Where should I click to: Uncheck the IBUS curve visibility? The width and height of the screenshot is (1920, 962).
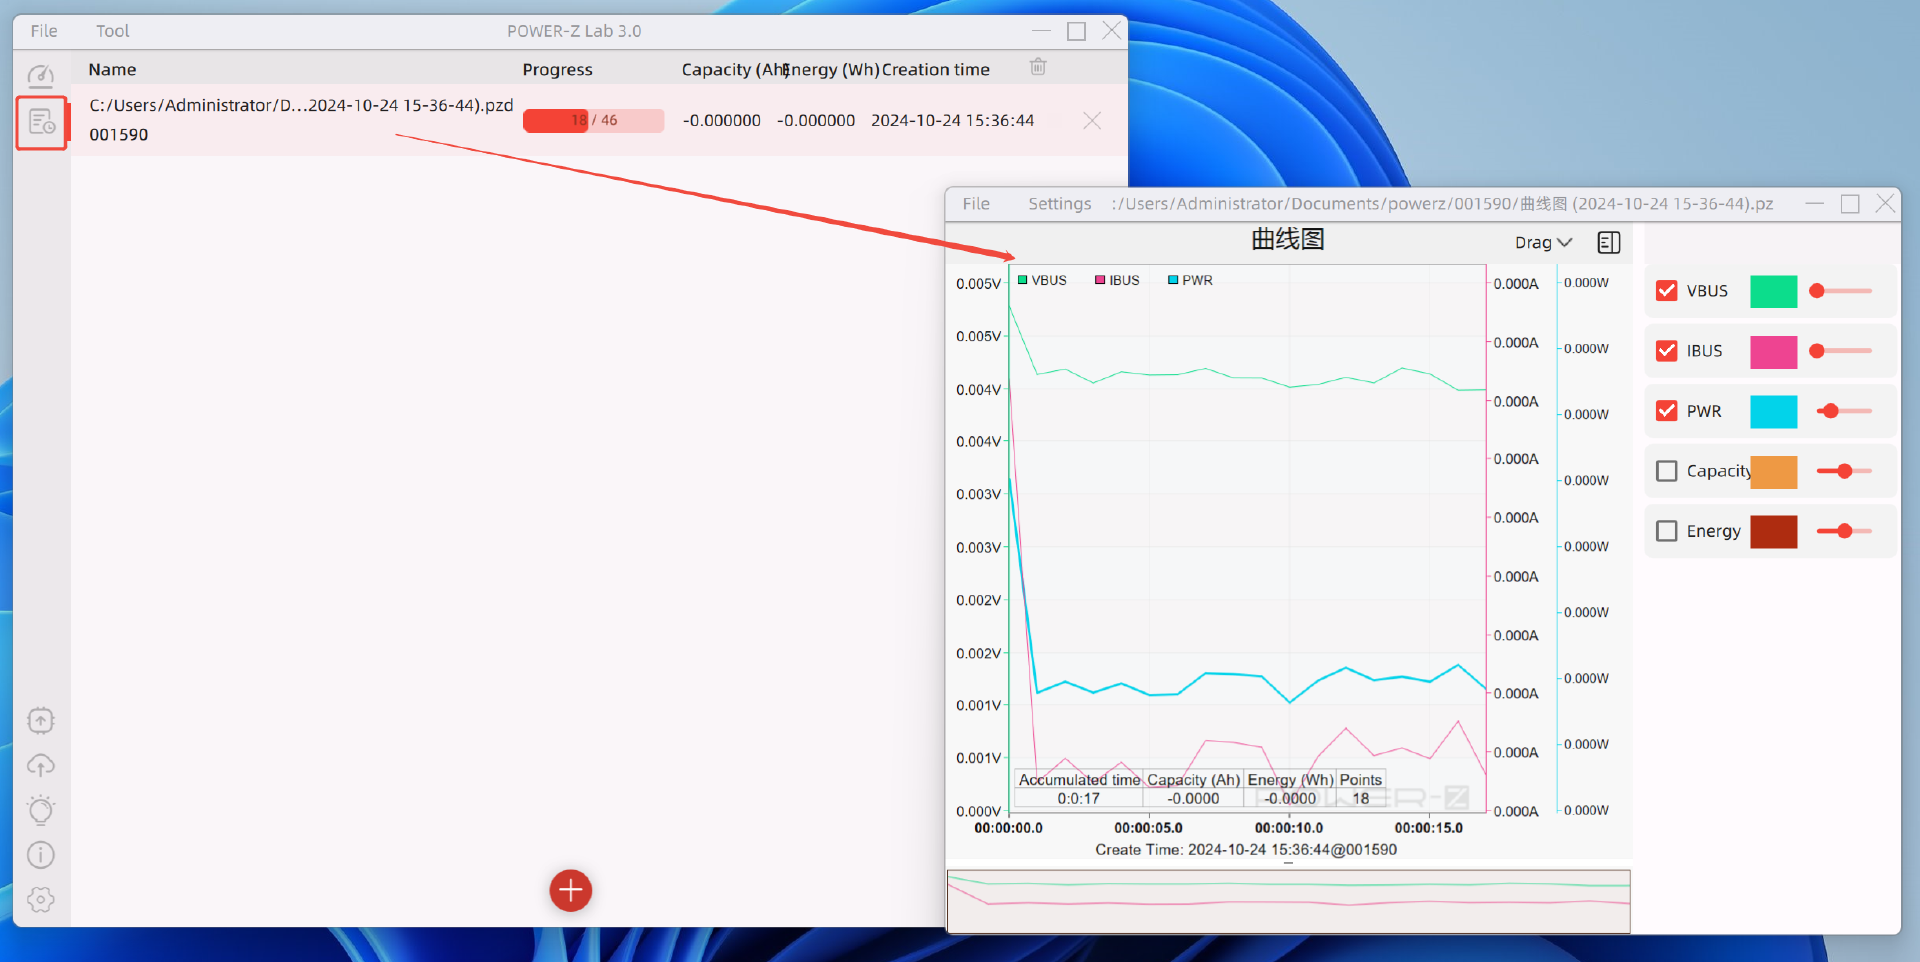click(1667, 350)
